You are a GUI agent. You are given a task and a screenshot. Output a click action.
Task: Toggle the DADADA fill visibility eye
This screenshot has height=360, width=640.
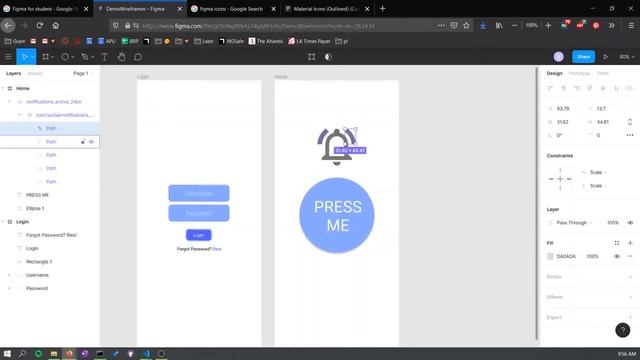point(617,256)
